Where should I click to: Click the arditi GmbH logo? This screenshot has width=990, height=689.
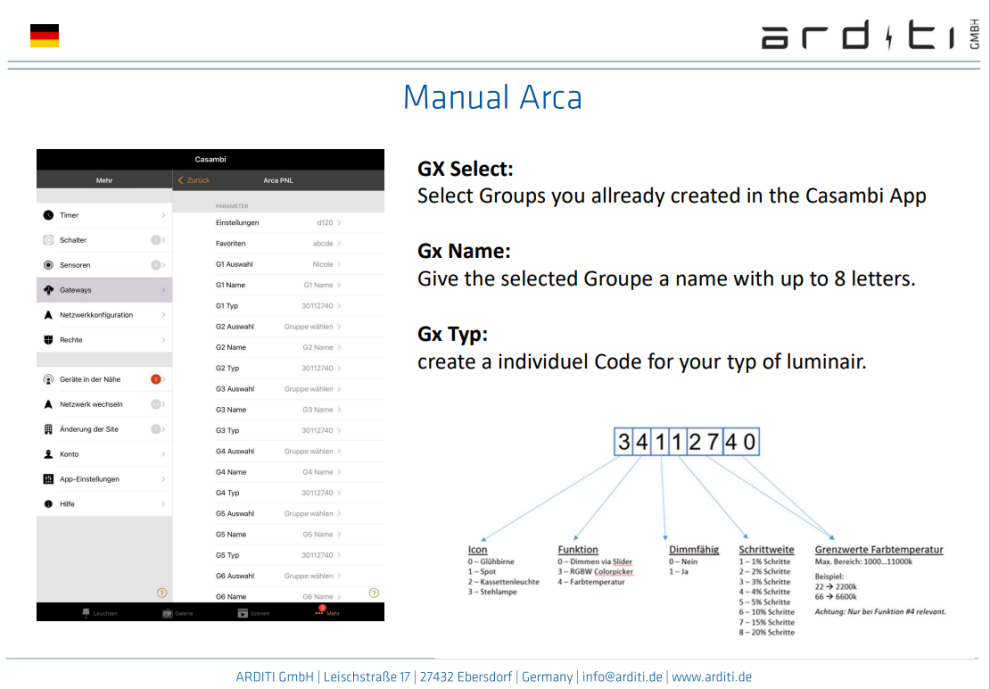871,35
